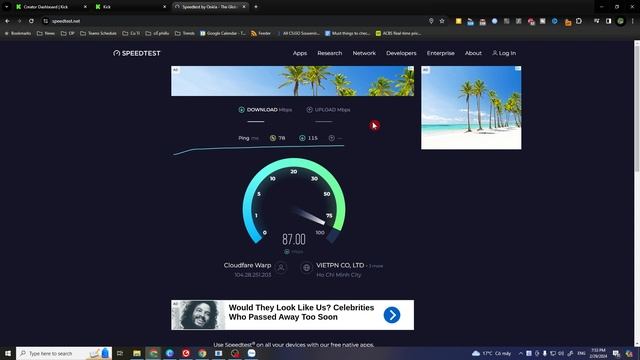Screen dimensions: 640x360
Task: Open the Extensions puzzle icon
Action: click(579, 21)
